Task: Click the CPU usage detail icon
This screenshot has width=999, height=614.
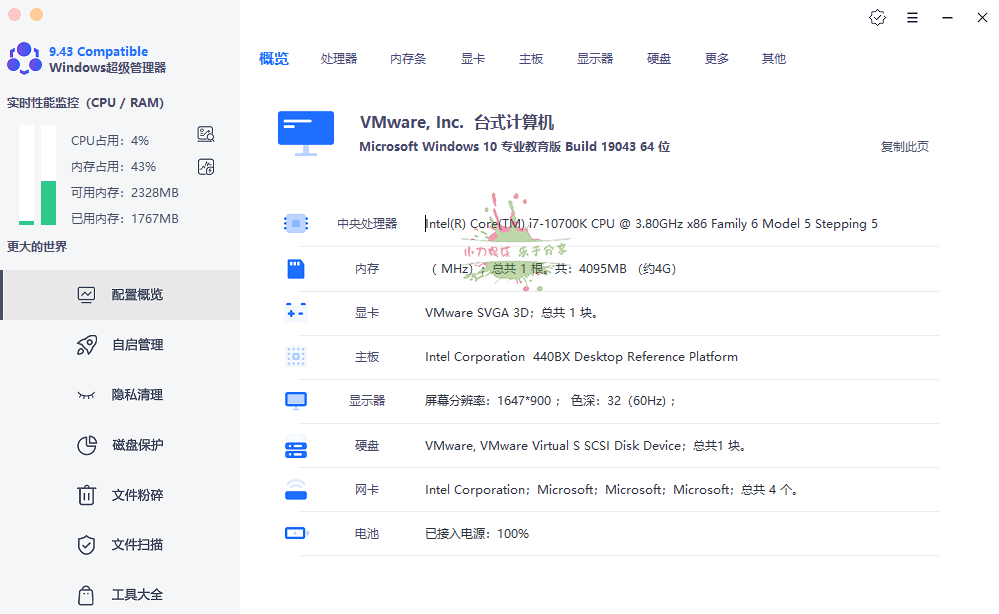Action: click(206, 135)
